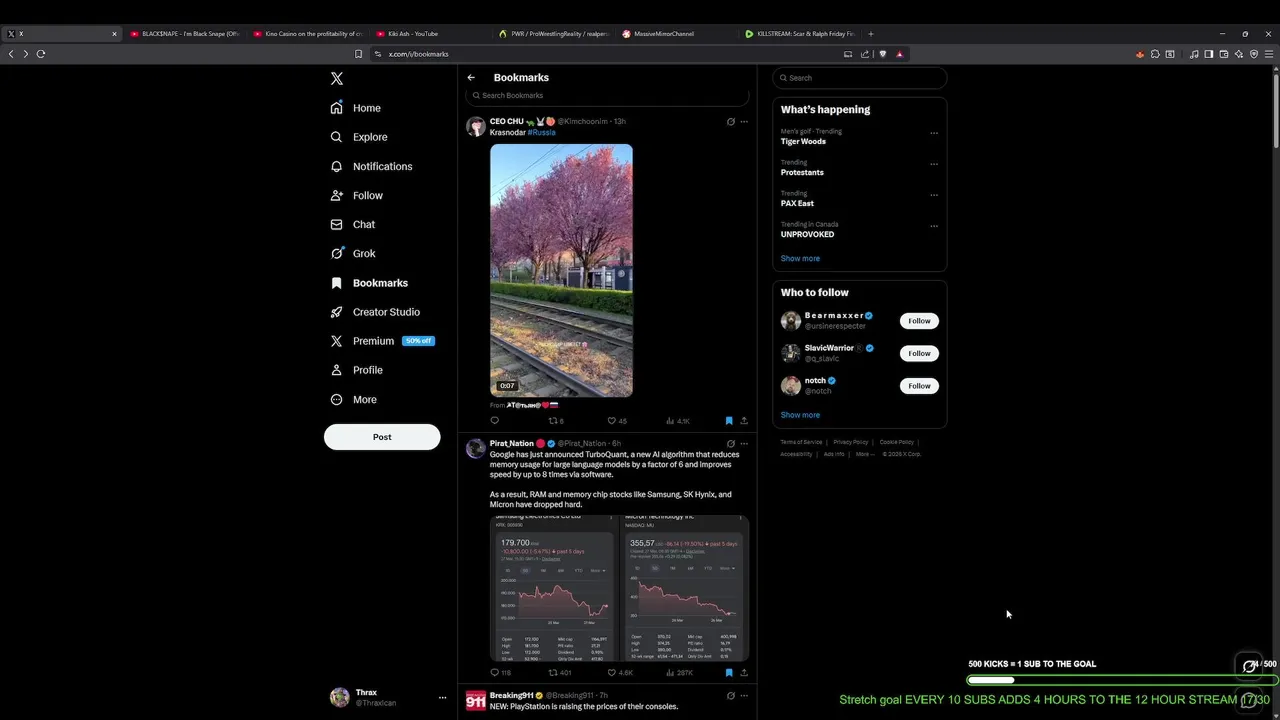Play the Krasnodar cherry blossom video
Viewport: 1280px width, 720px height.
(x=561, y=270)
